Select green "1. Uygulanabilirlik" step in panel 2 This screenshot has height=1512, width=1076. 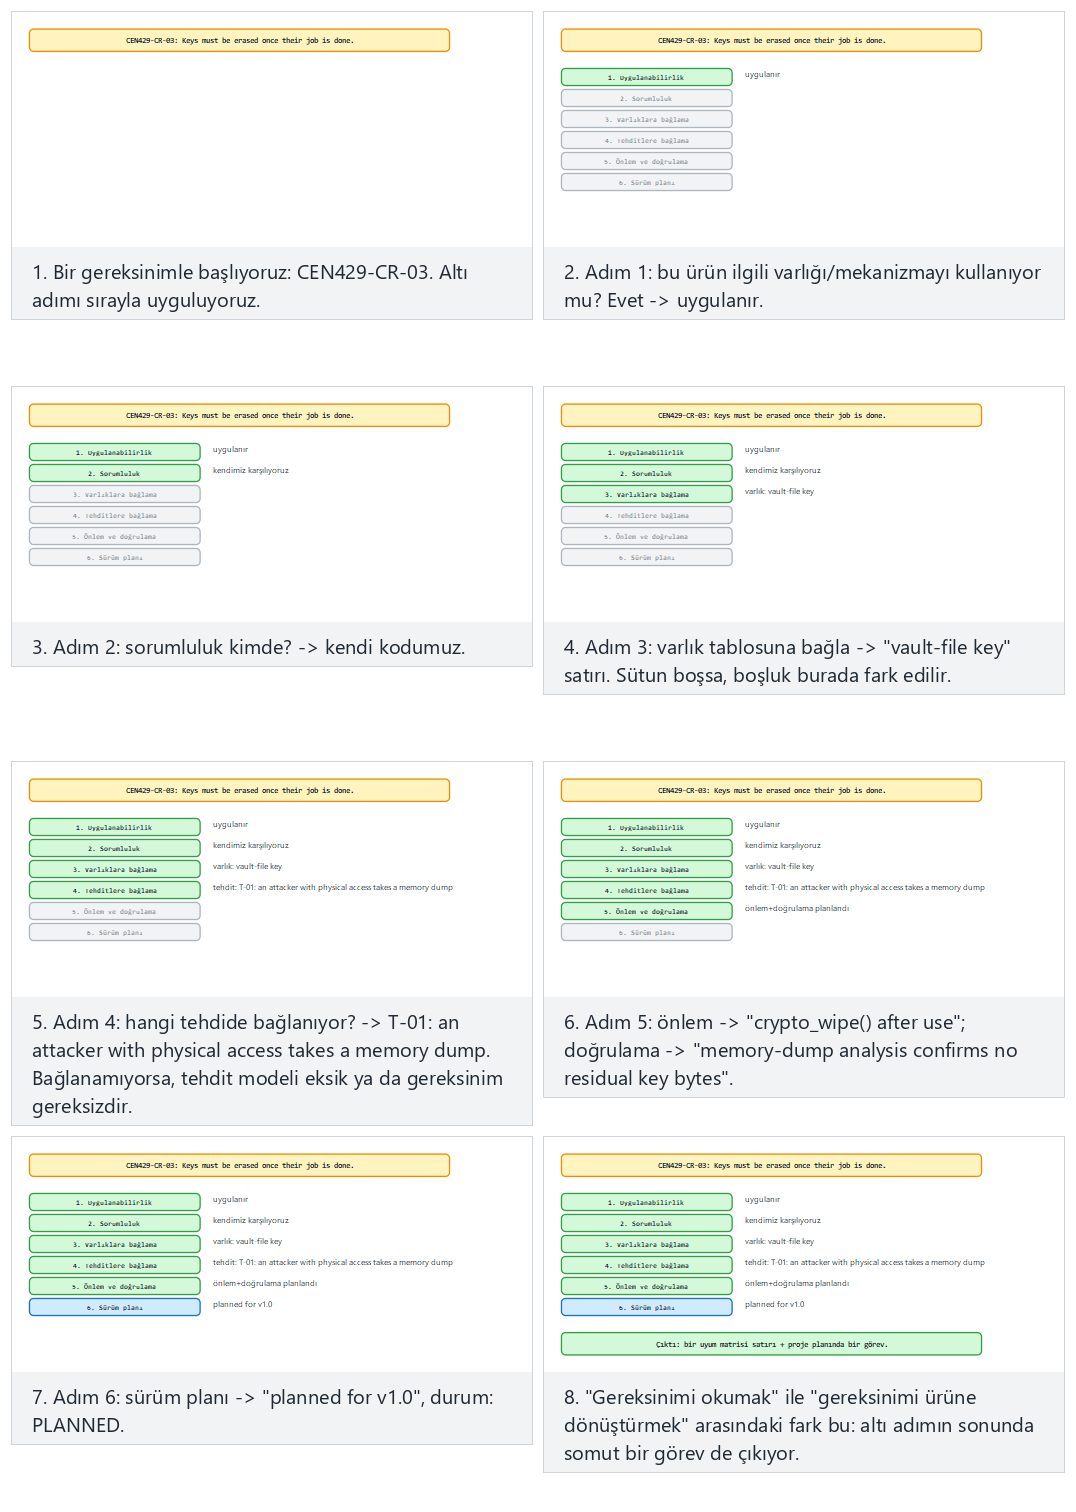point(646,77)
